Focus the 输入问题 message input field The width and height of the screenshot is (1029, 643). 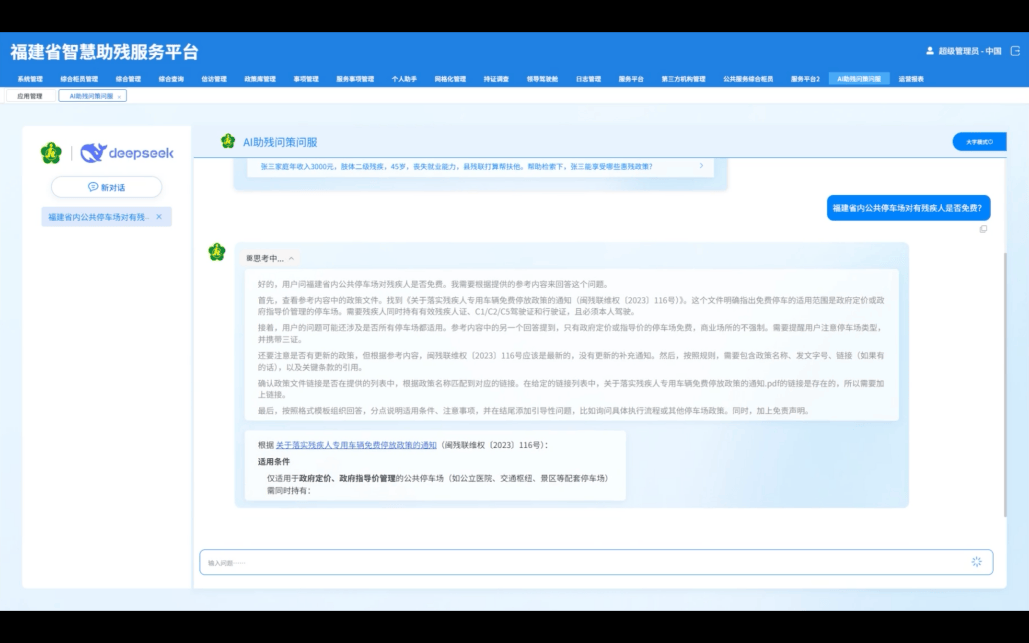(x=580, y=562)
